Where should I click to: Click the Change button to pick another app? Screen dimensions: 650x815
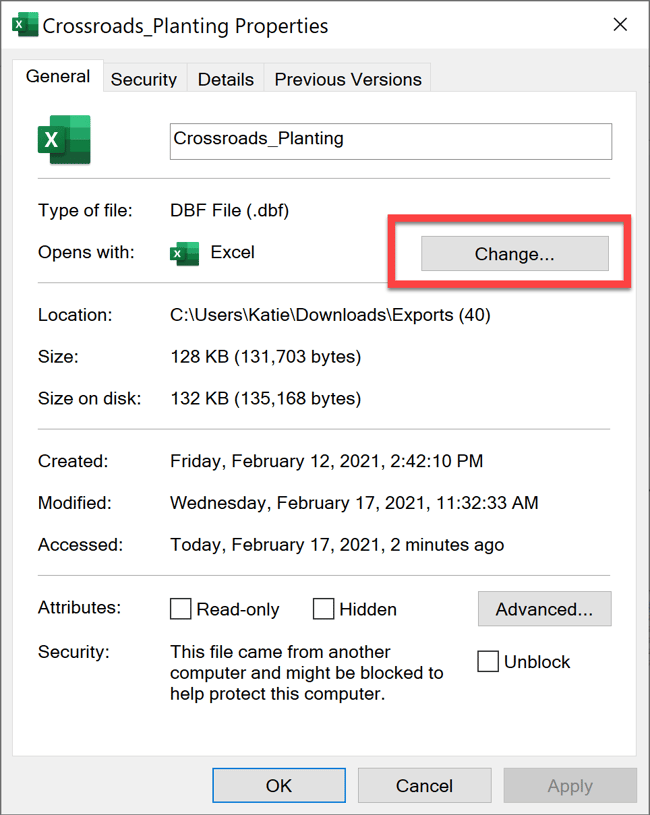[514, 253]
